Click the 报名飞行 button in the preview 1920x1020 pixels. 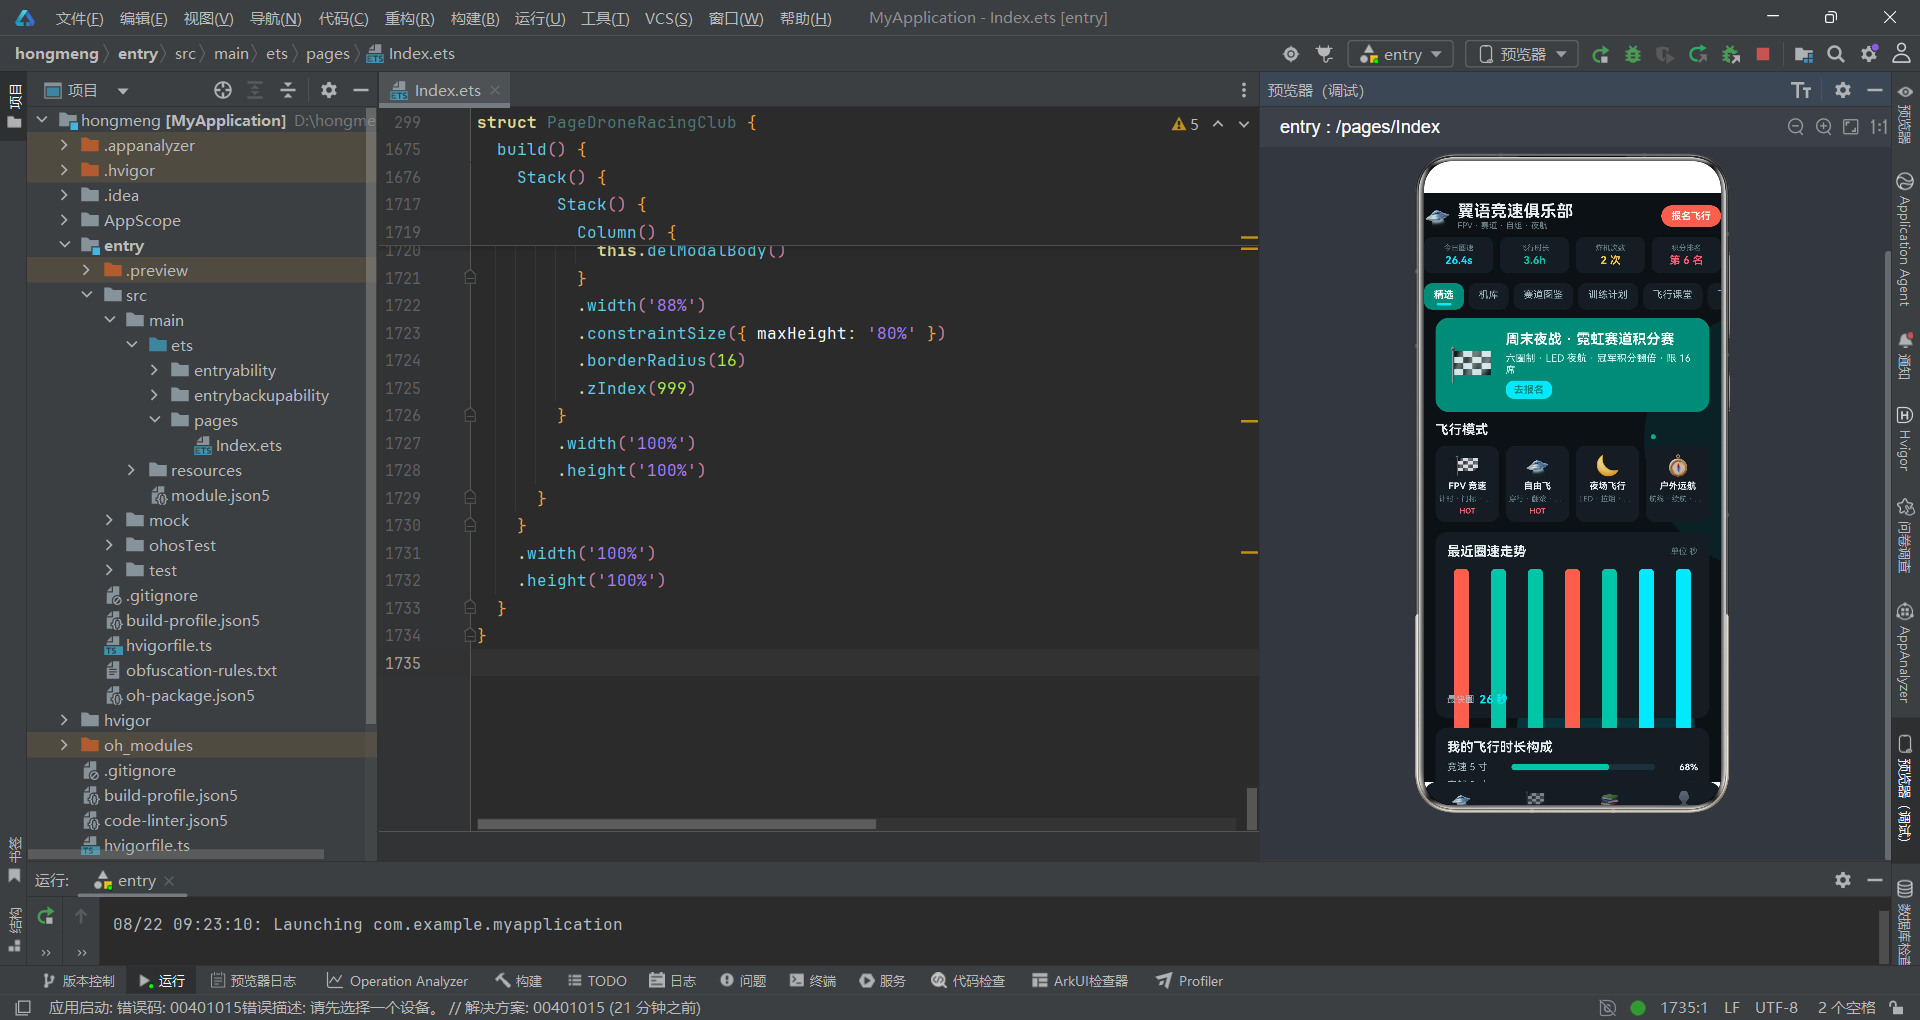1690,215
